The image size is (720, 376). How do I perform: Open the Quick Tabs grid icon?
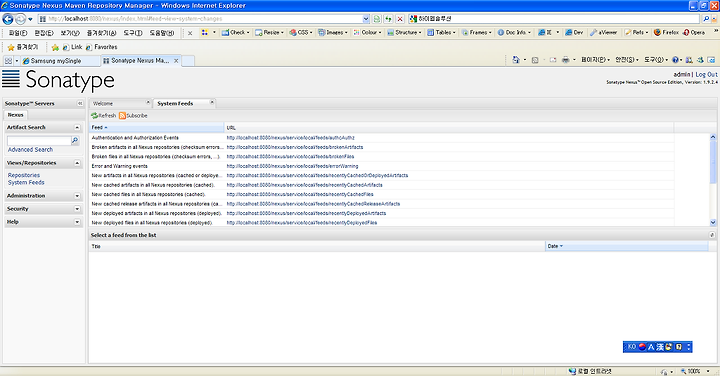[8, 61]
